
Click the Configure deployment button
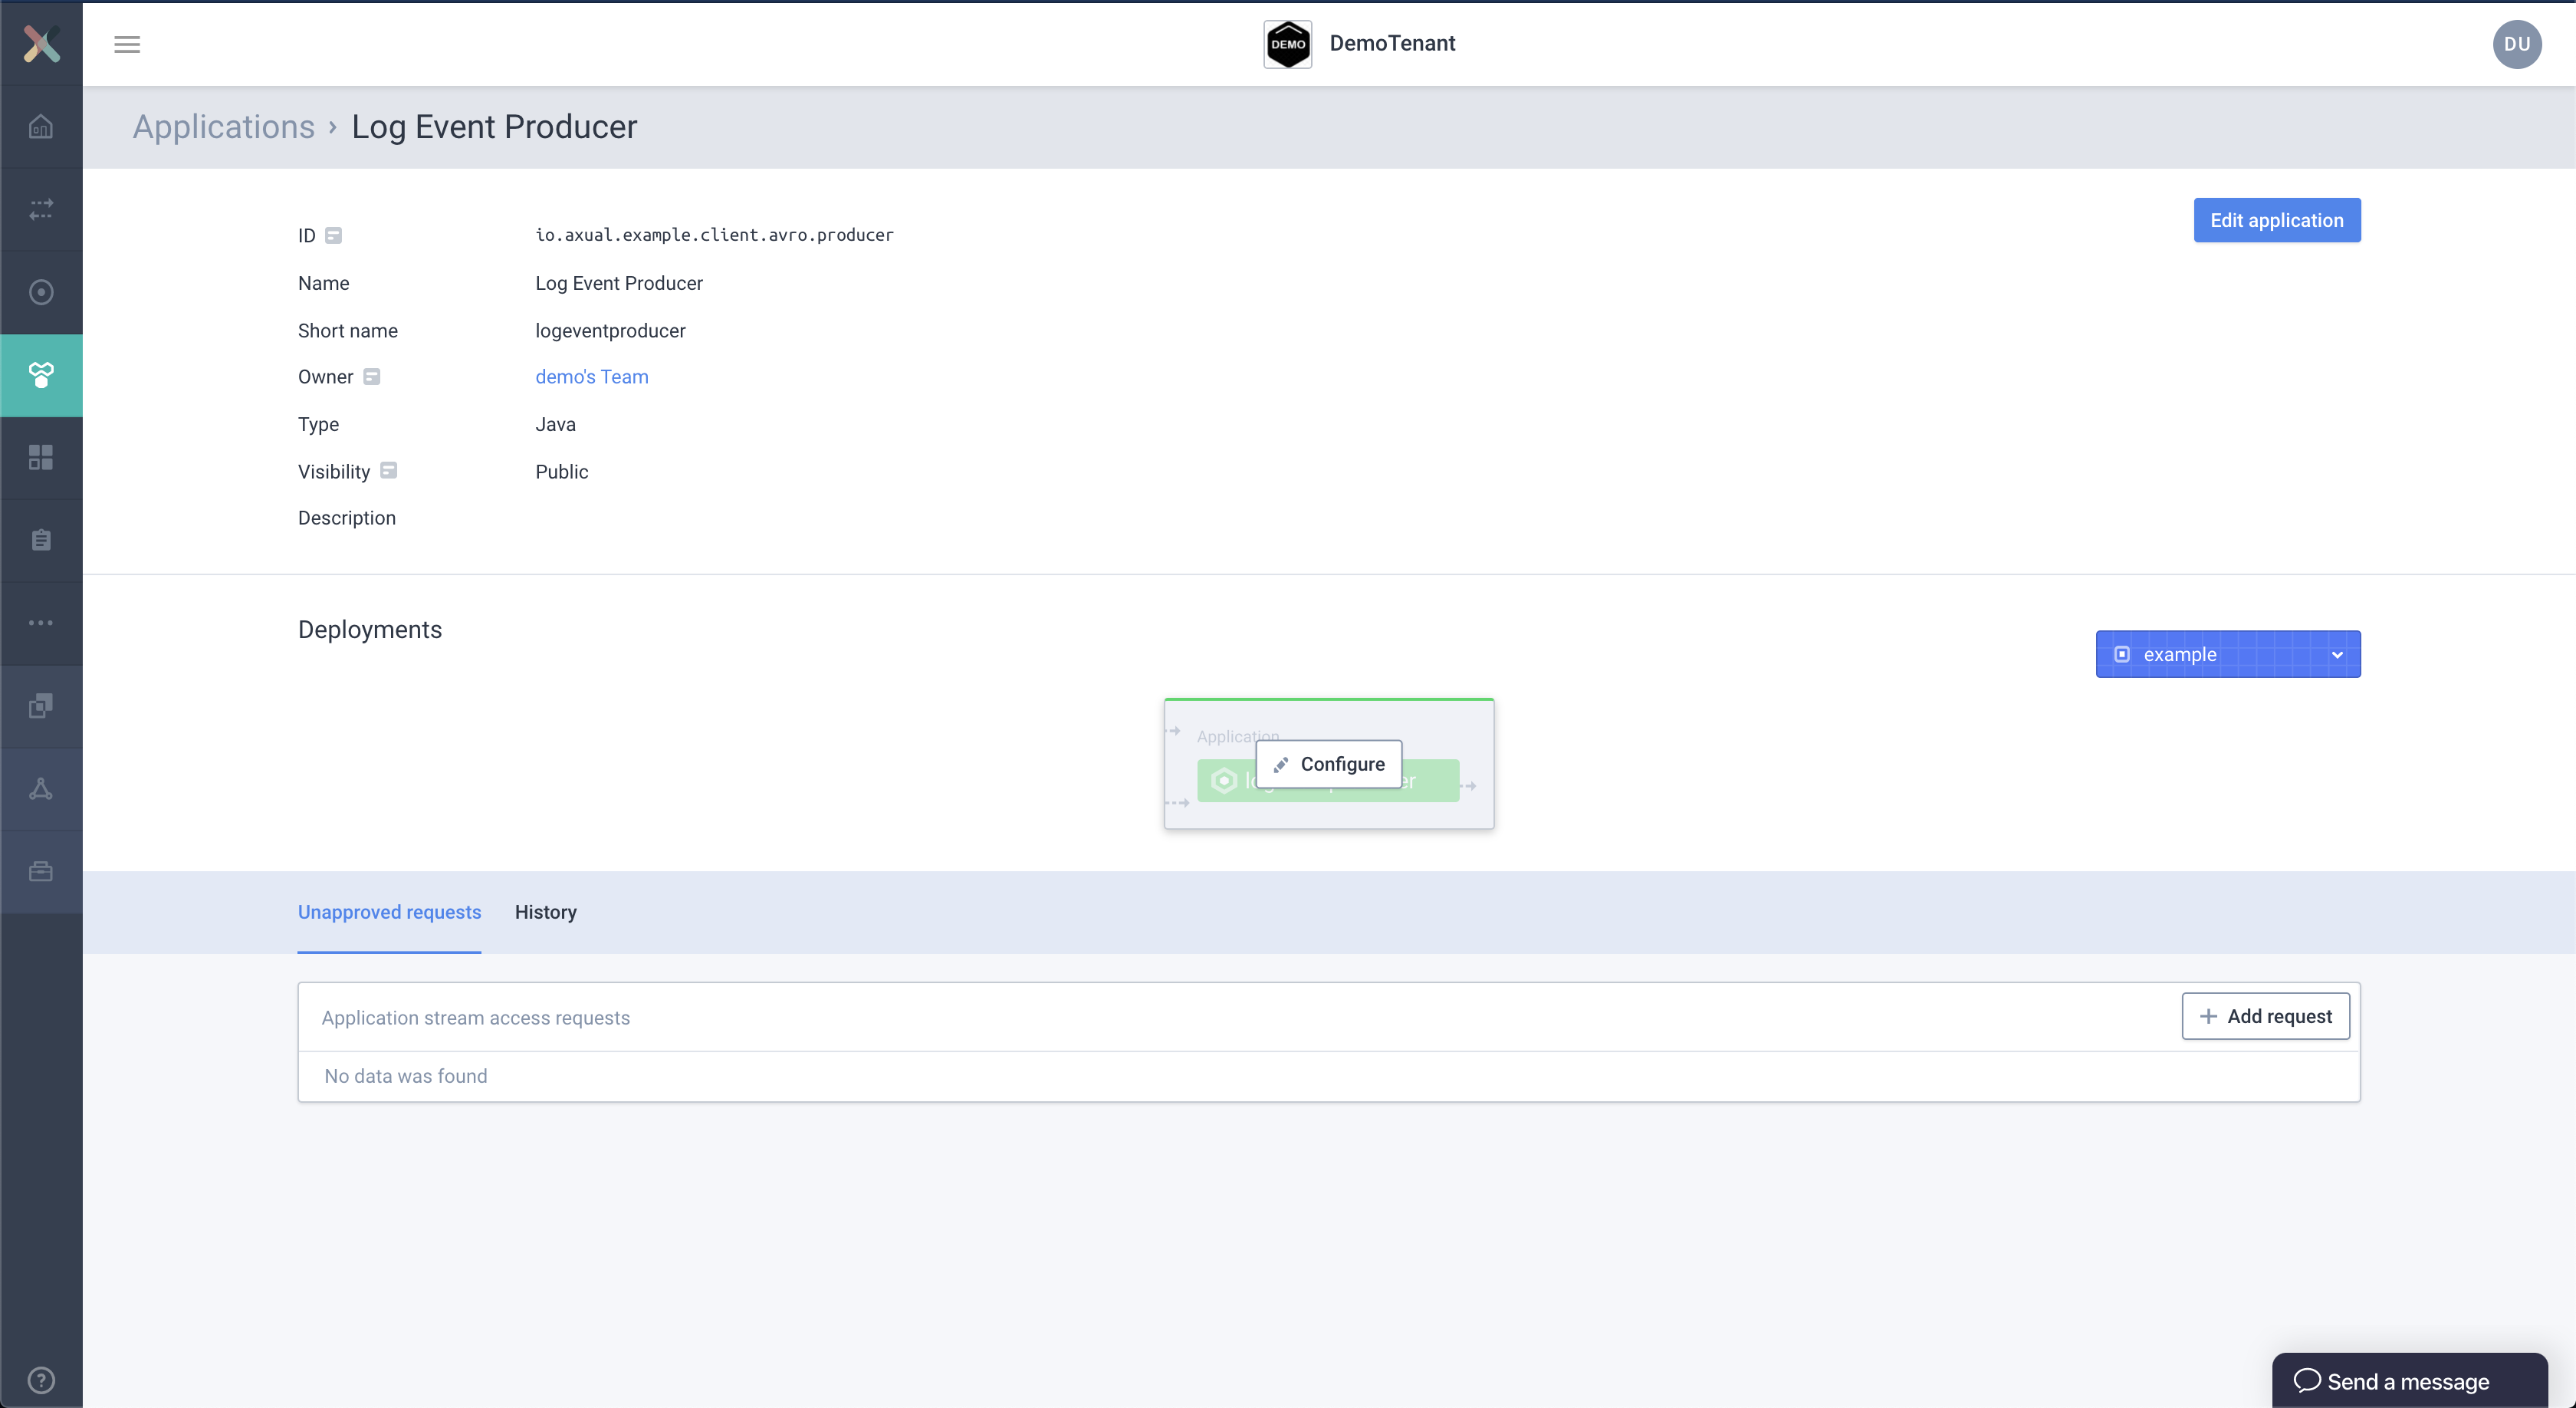pyautogui.click(x=1329, y=763)
